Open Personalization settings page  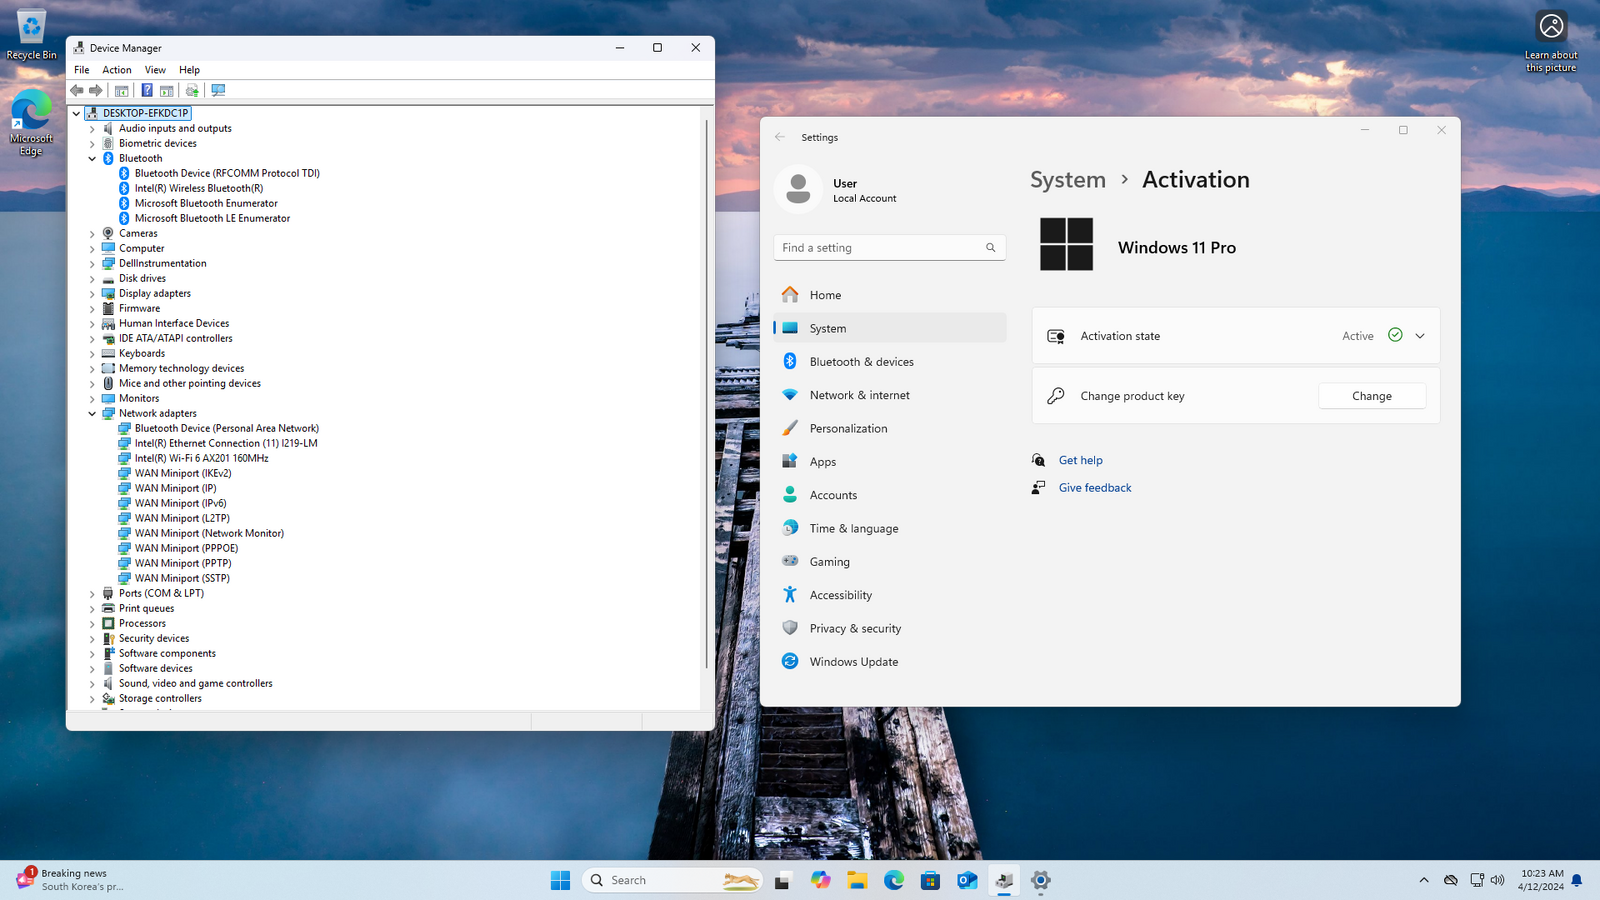(x=889, y=428)
